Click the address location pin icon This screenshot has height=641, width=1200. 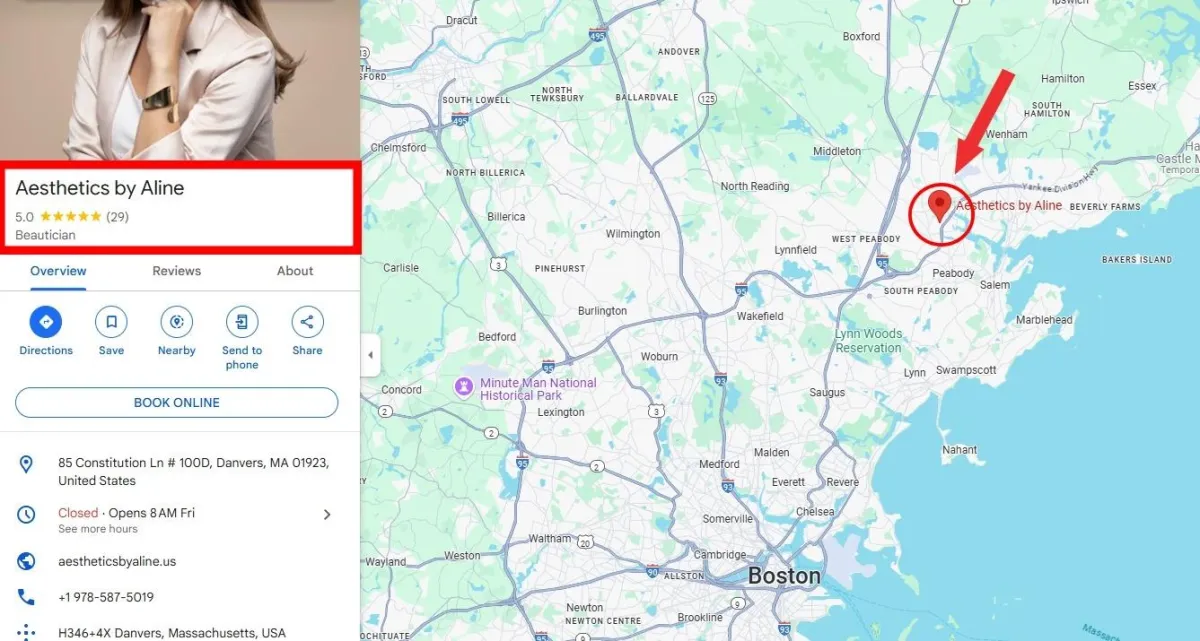(x=27, y=464)
